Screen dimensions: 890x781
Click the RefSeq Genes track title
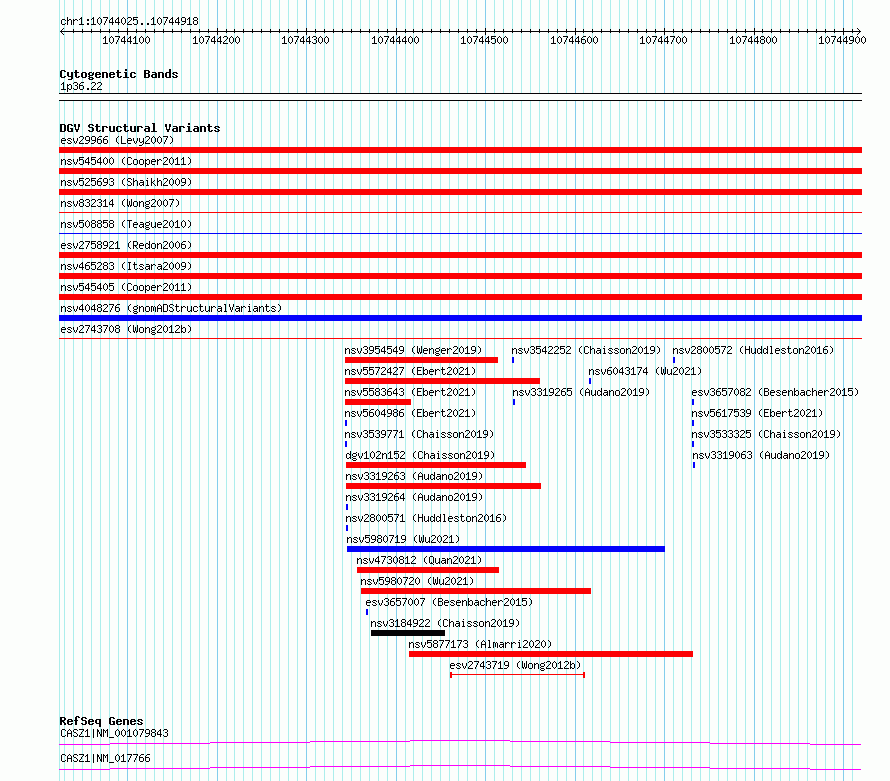click(x=102, y=721)
